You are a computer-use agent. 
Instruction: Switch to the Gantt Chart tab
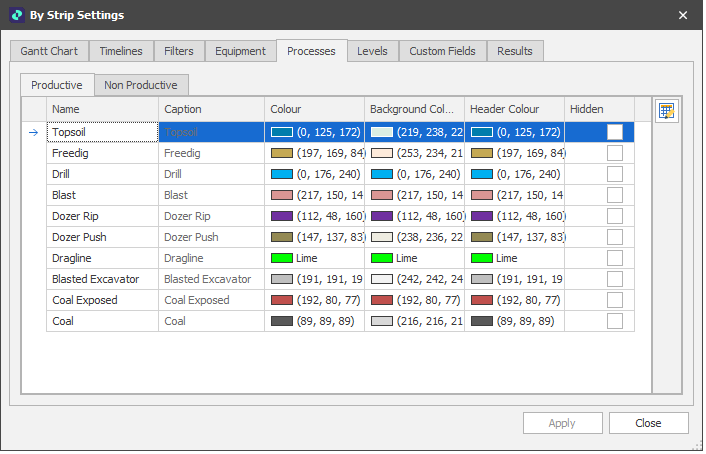click(x=49, y=51)
